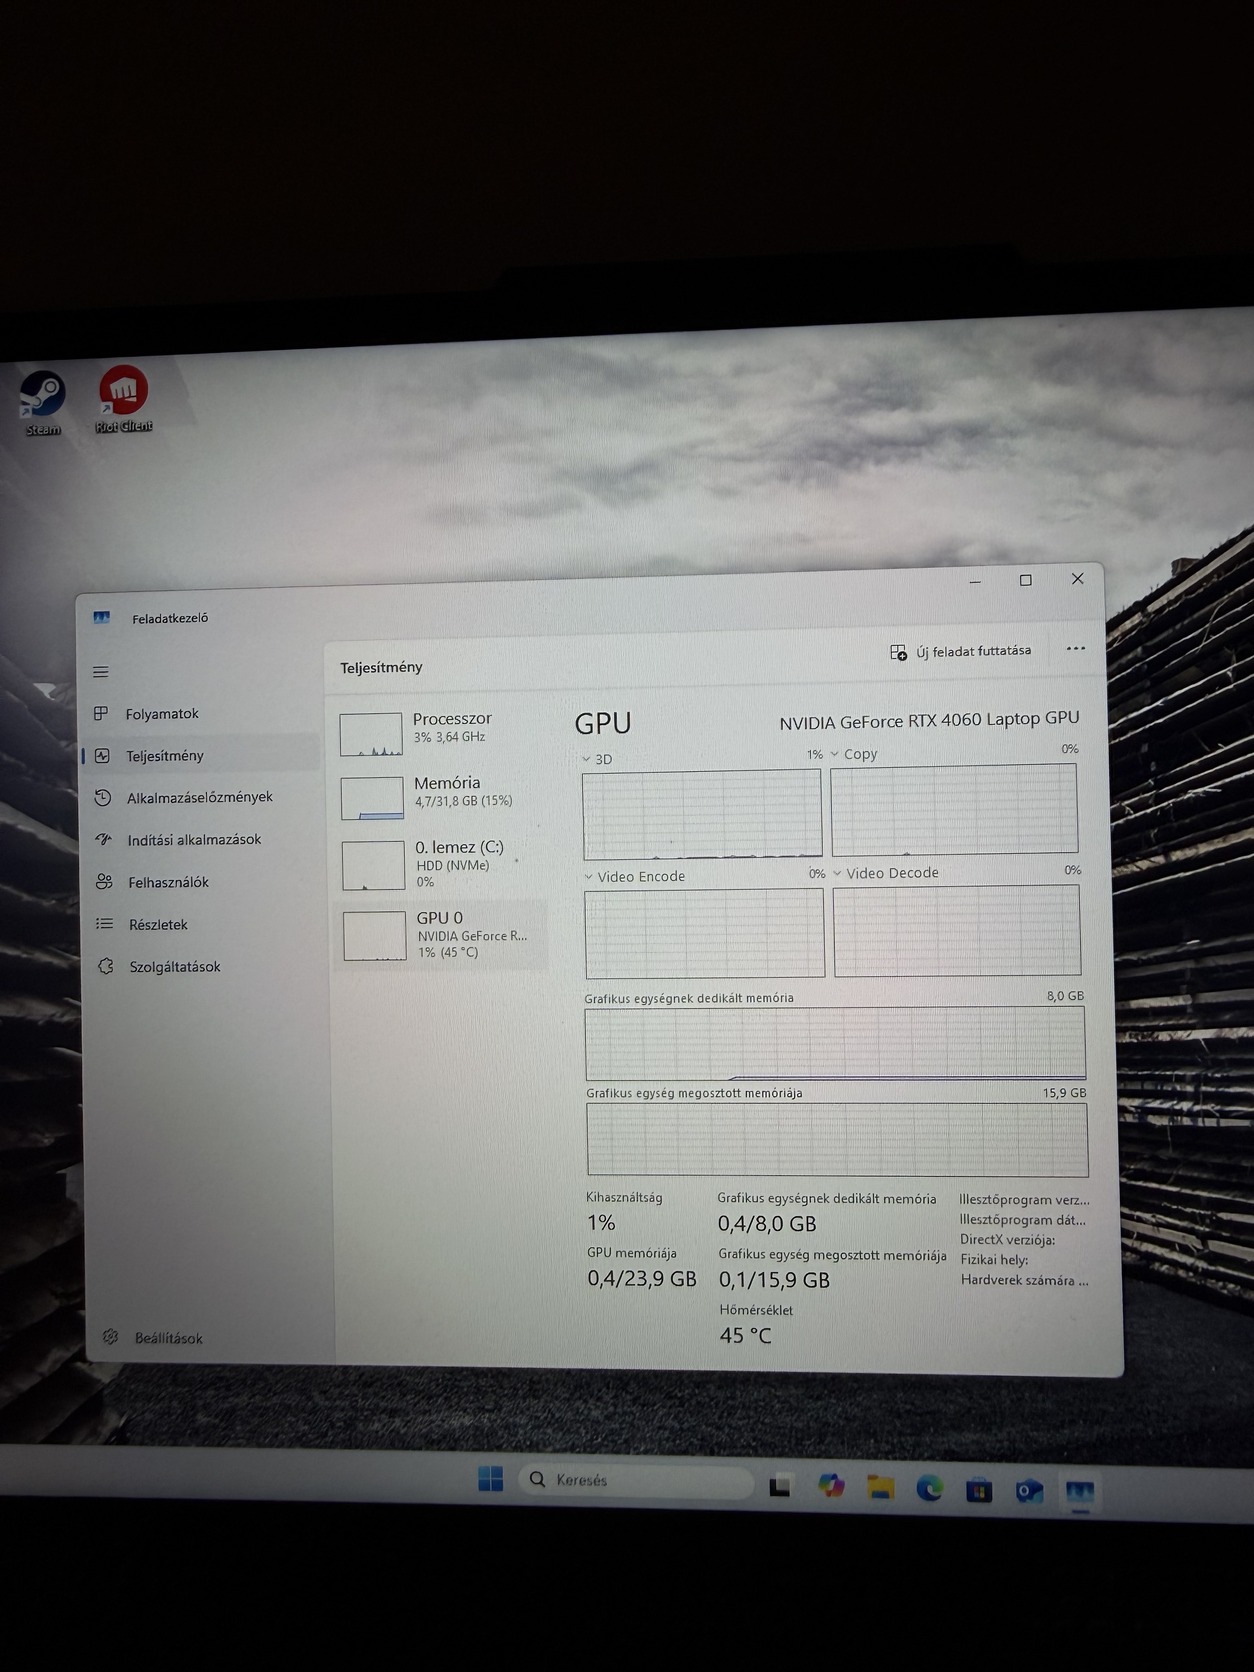The height and width of the screenshot is (1672, 1254).
Task: Click the 45 °C Hőmérséklet value
Action: 745,1336
